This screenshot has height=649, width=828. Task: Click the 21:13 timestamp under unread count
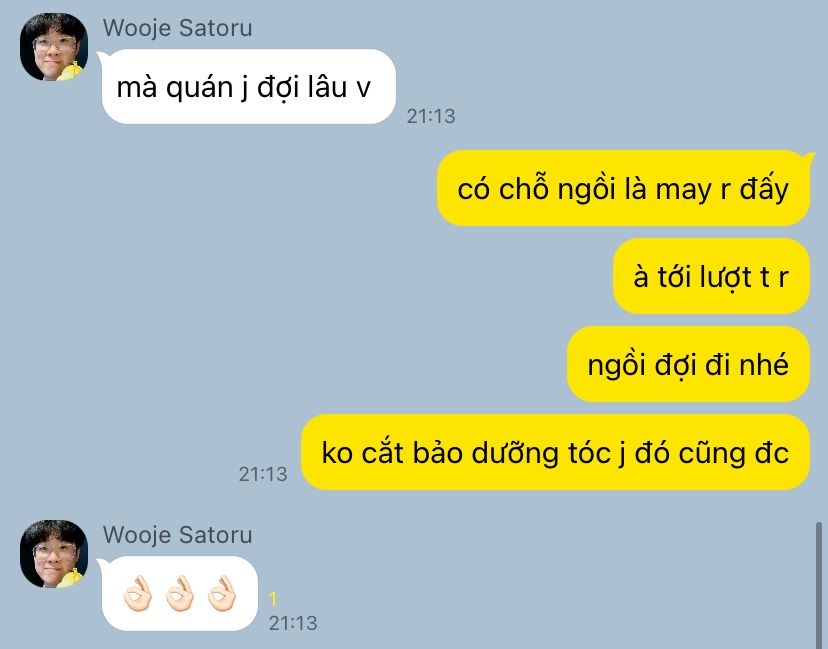click(x=293, y=624)
